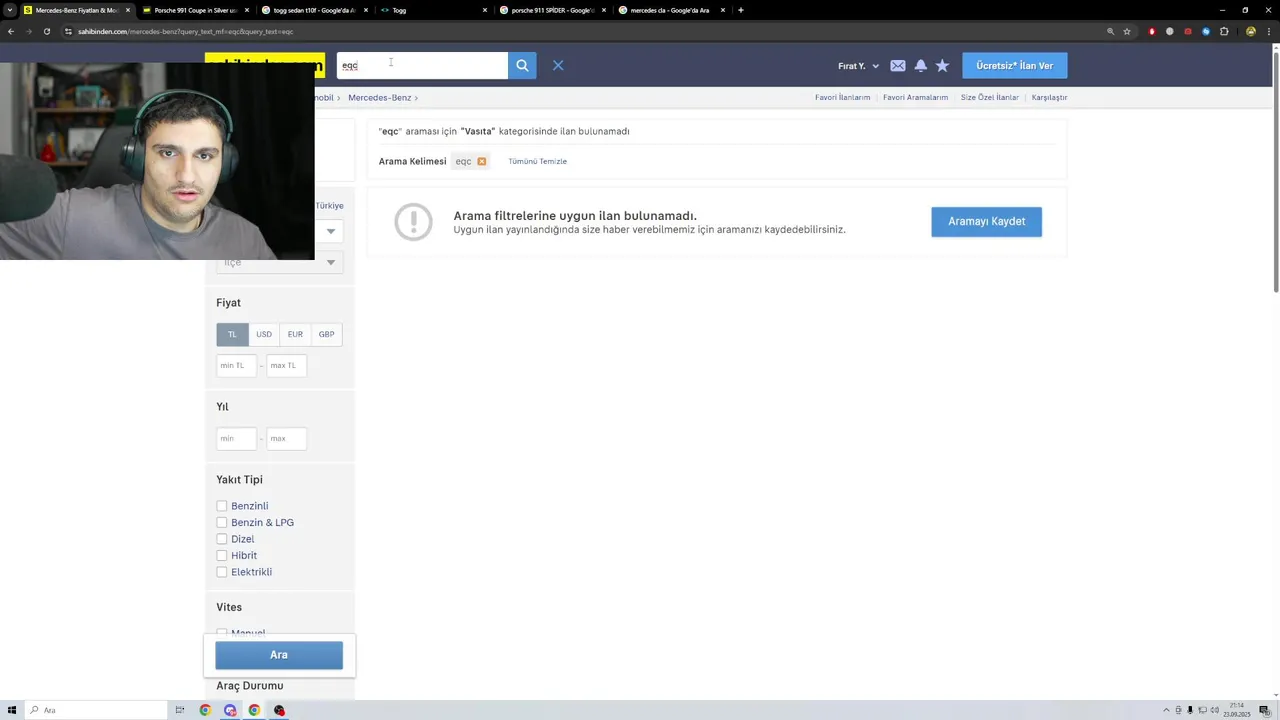Viewport: 1280px width, 720px height.
Task: Reload the page
Action: click(x=46, y=31)
